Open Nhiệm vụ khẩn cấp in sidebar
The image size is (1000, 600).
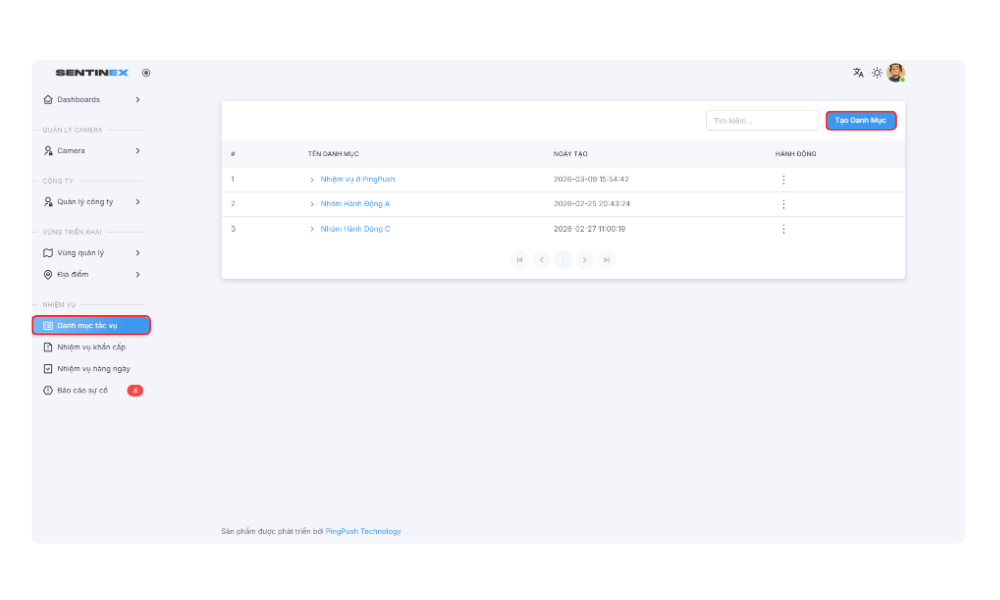91,347
